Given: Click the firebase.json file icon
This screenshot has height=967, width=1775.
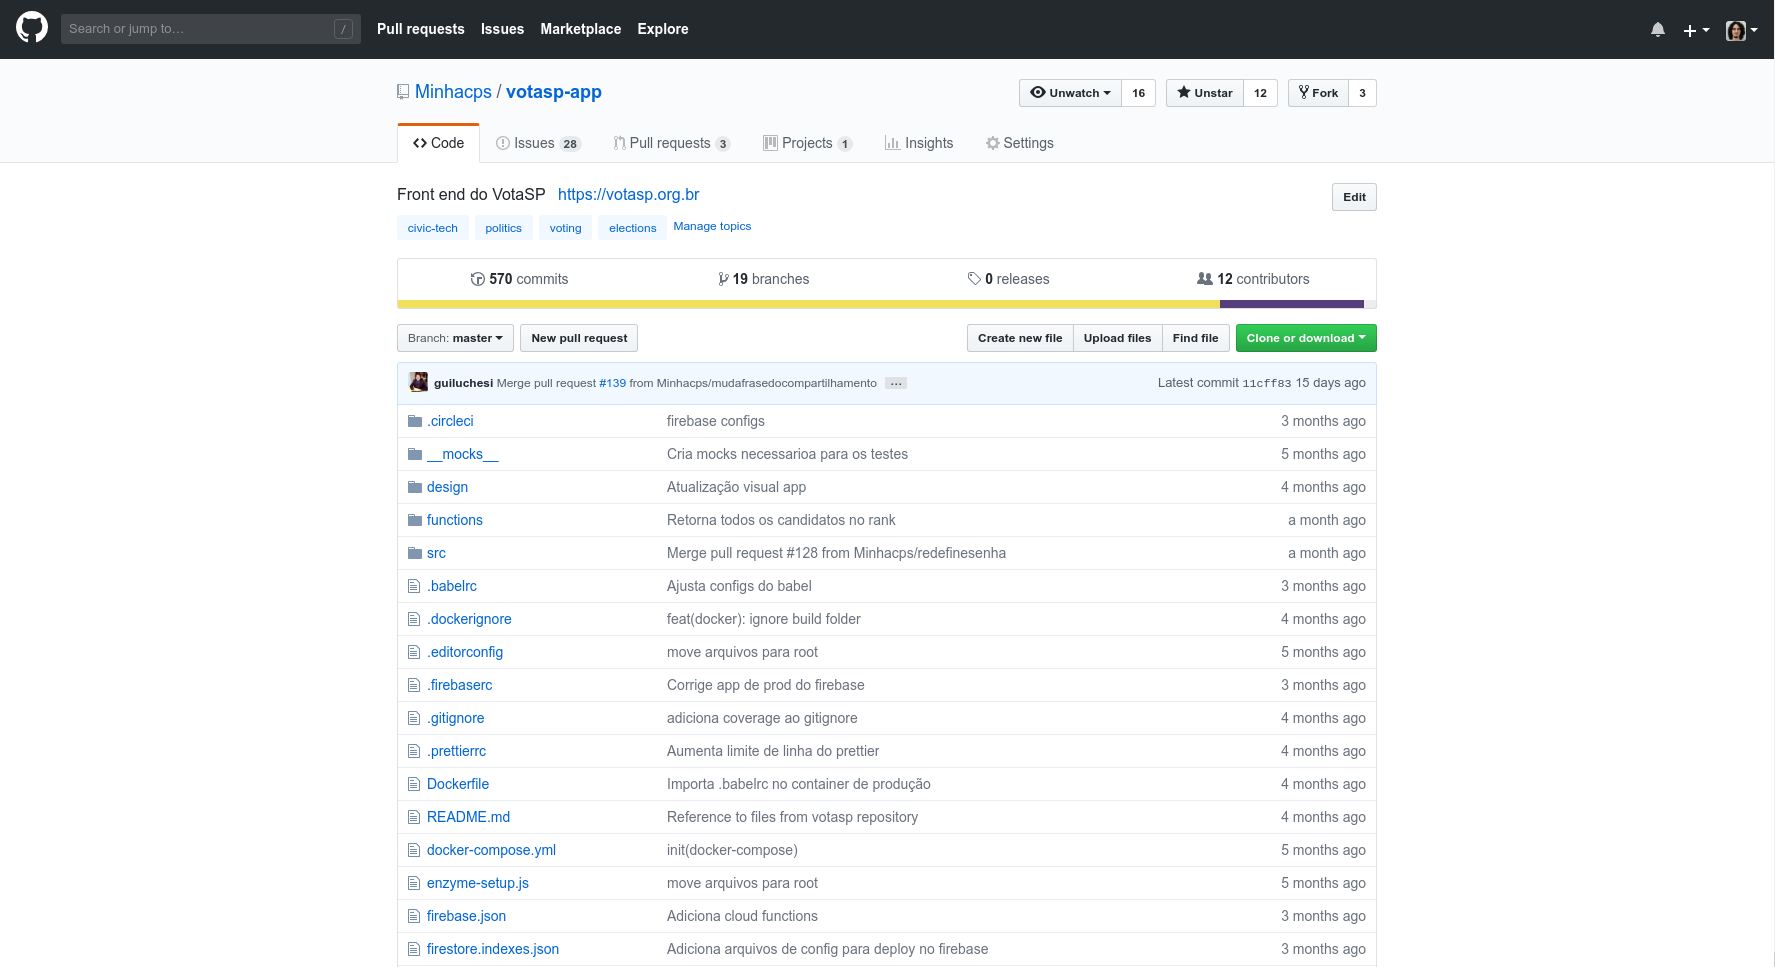Looking at the screenshot, I should 414,916.
